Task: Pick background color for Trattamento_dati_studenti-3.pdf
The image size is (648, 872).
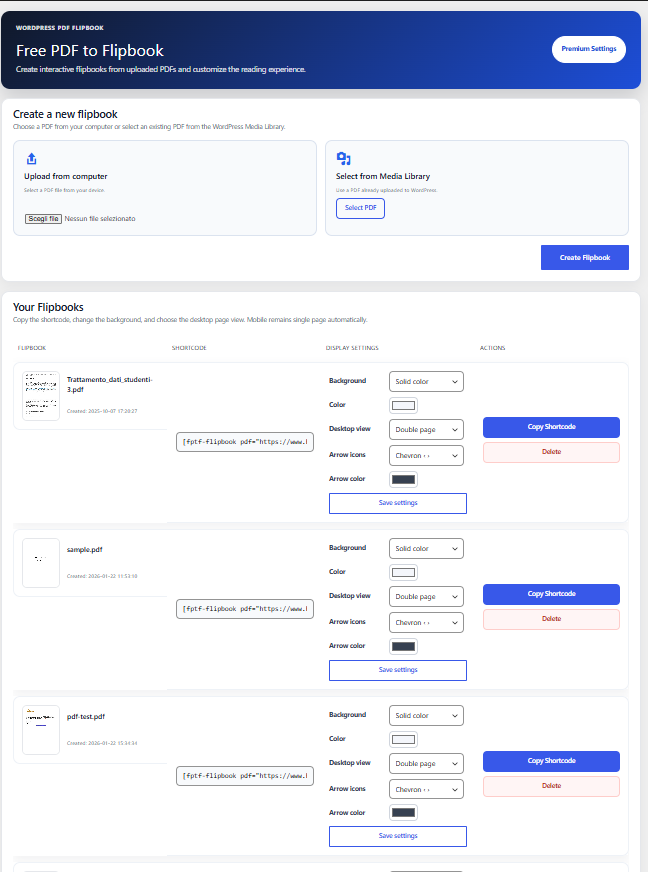Action: pos(403,405)
